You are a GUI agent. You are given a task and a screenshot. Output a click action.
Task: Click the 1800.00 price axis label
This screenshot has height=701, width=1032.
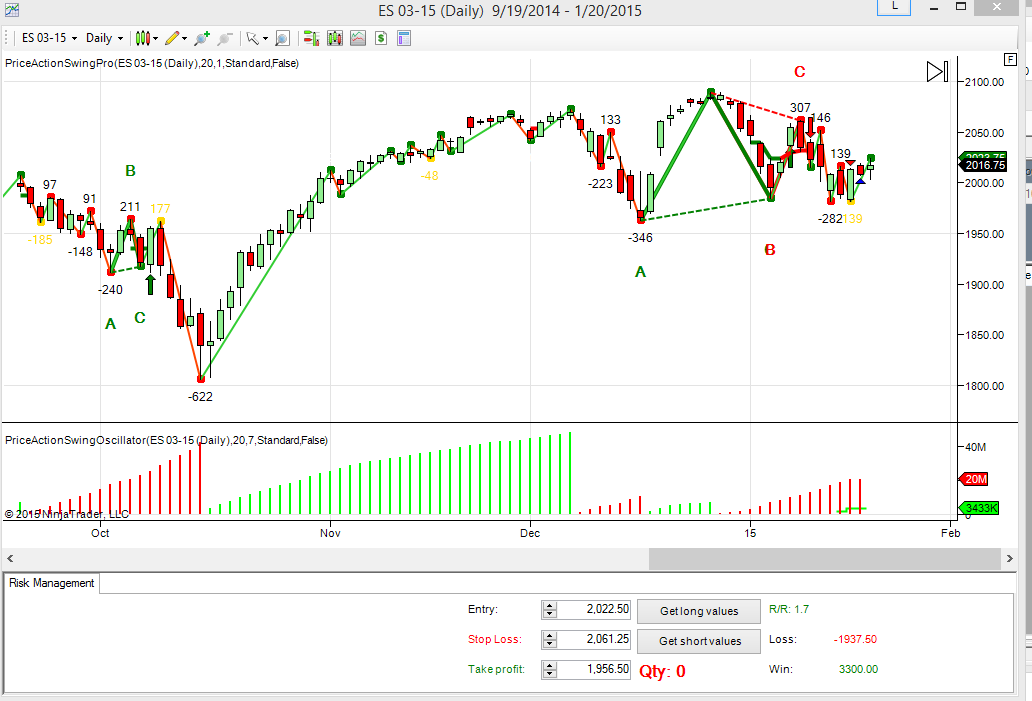click(x=985, y=386)
